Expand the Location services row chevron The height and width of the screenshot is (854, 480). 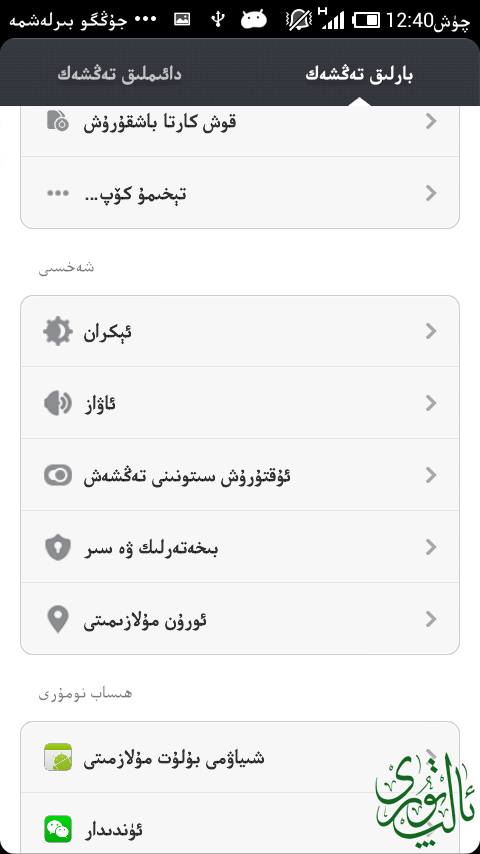point(431,619)
